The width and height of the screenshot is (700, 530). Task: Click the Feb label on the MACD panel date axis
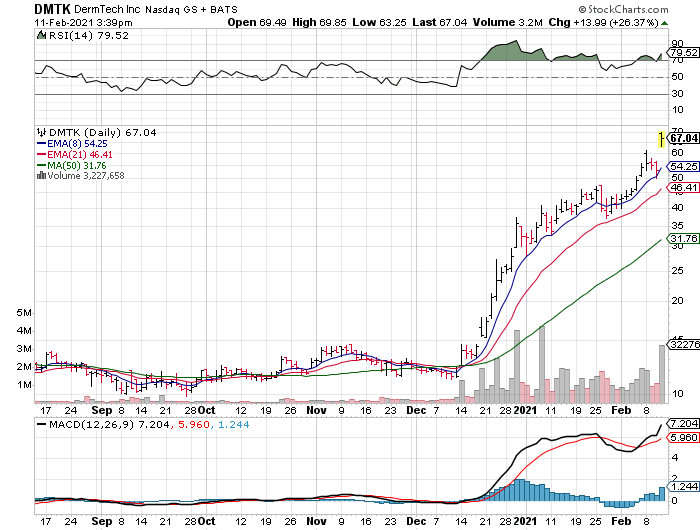[621, 521]
